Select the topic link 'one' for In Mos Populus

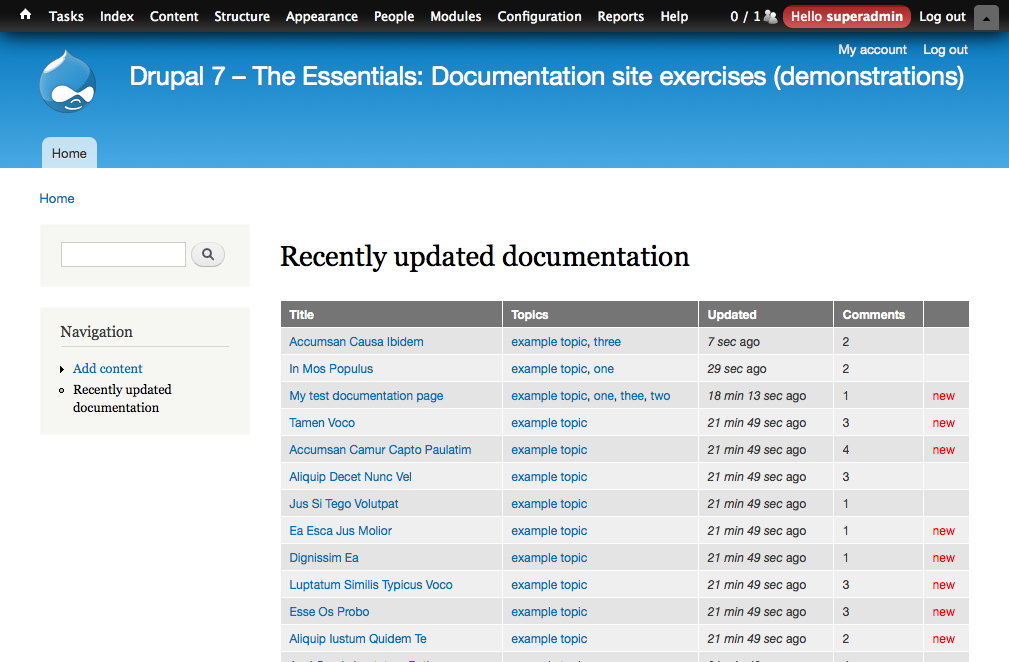coord(606,368)
